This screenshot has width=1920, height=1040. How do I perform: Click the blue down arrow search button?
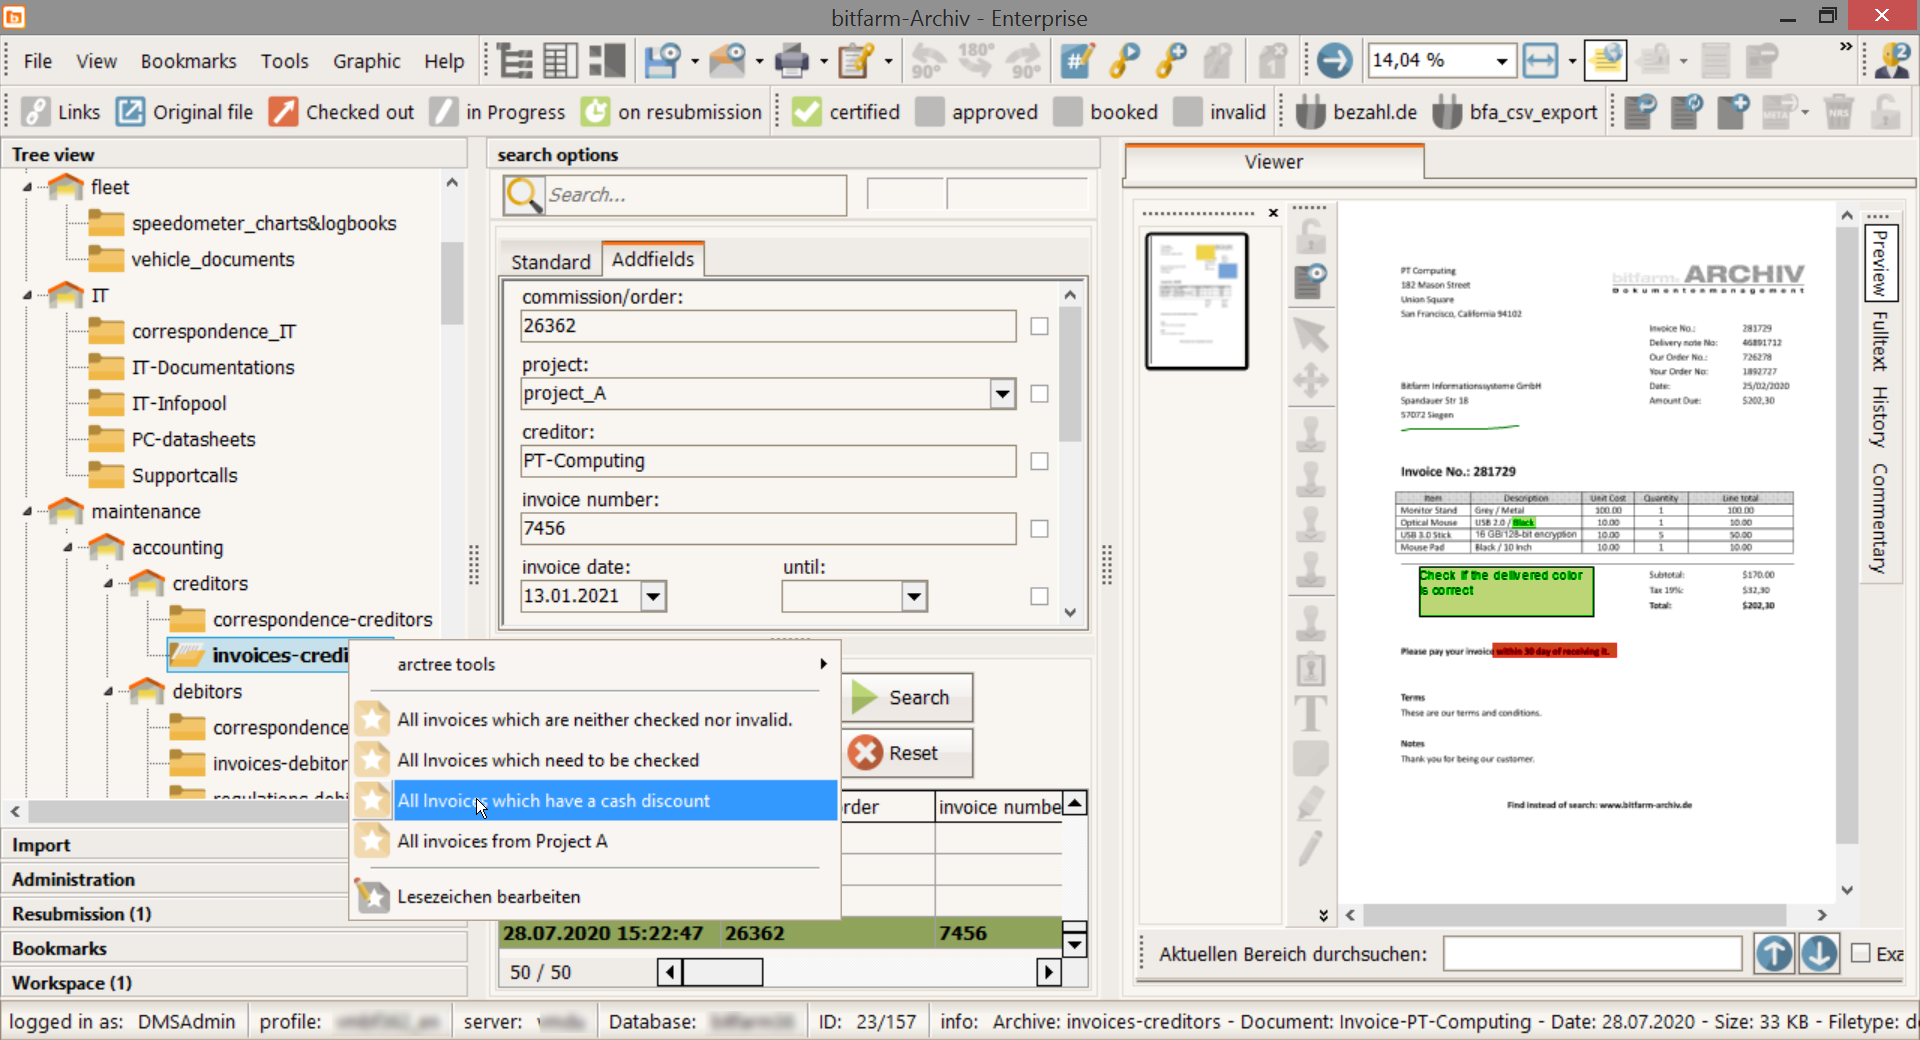coord(1819,953)
